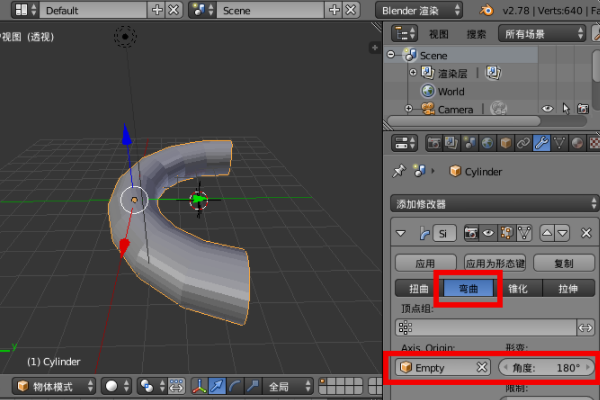600x400 pixels.
Task: Clear the Empty axis origin object
Action: (482, 367)
